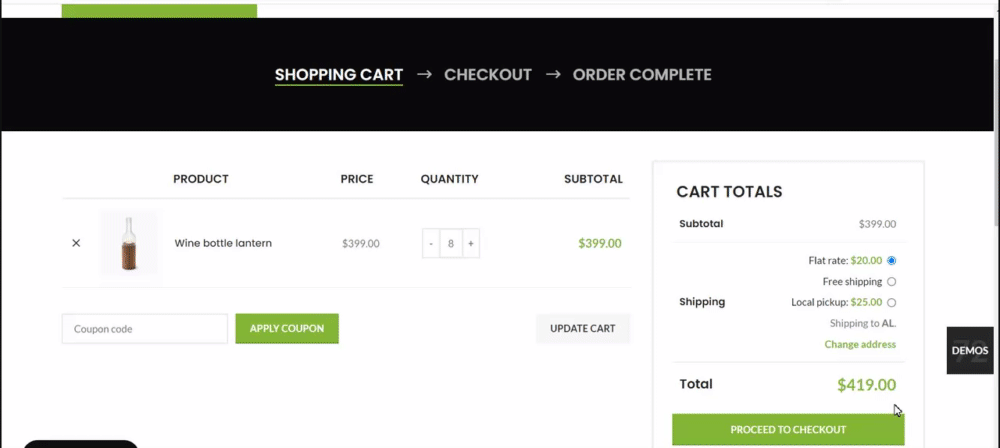Click the quantity number field
The width and height of the screenshot is (1000, 448).
[x=451, y=243]
